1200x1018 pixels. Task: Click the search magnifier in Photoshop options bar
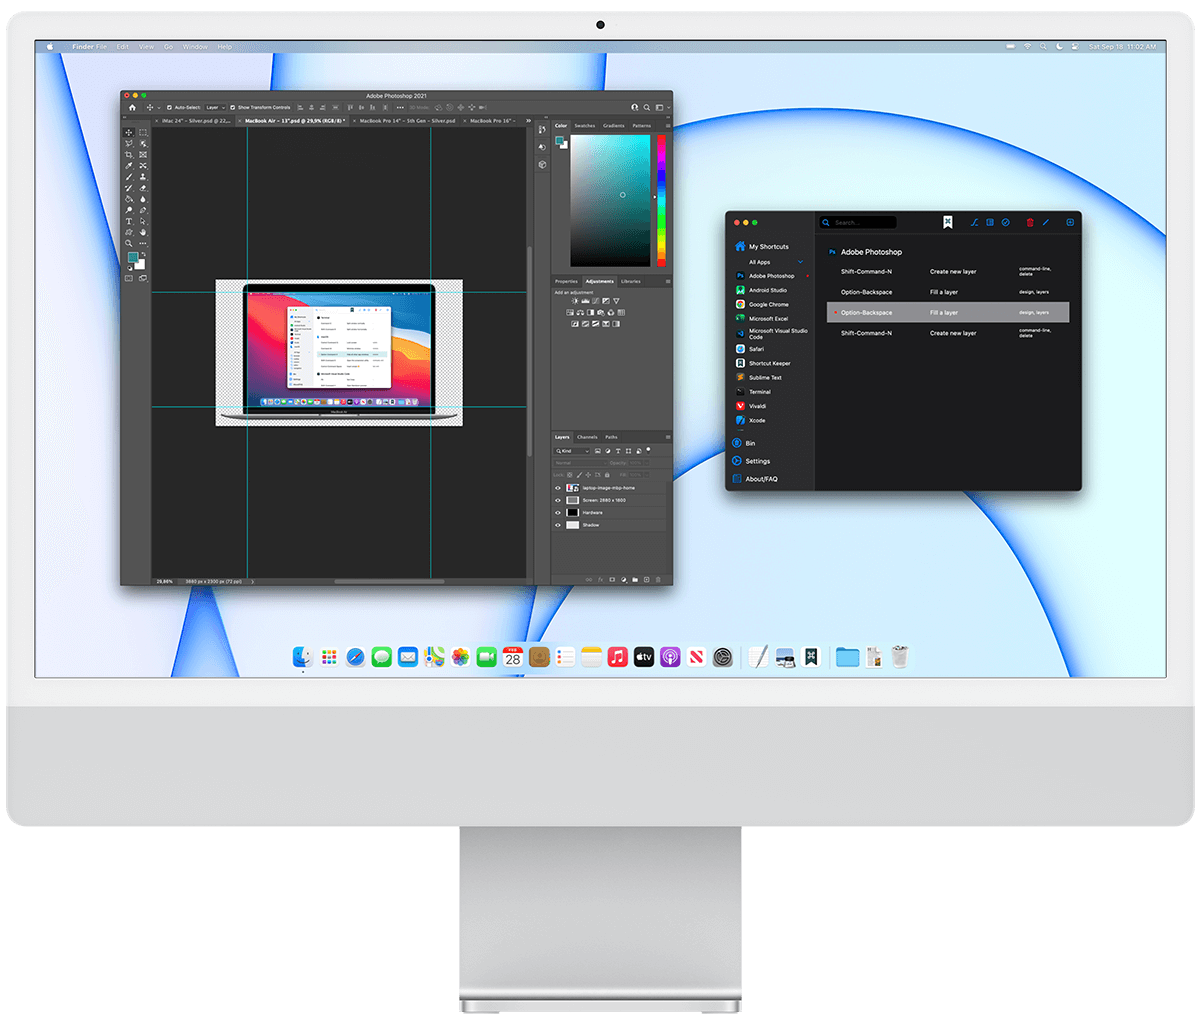pyautogui.click(x=646, y=107)
